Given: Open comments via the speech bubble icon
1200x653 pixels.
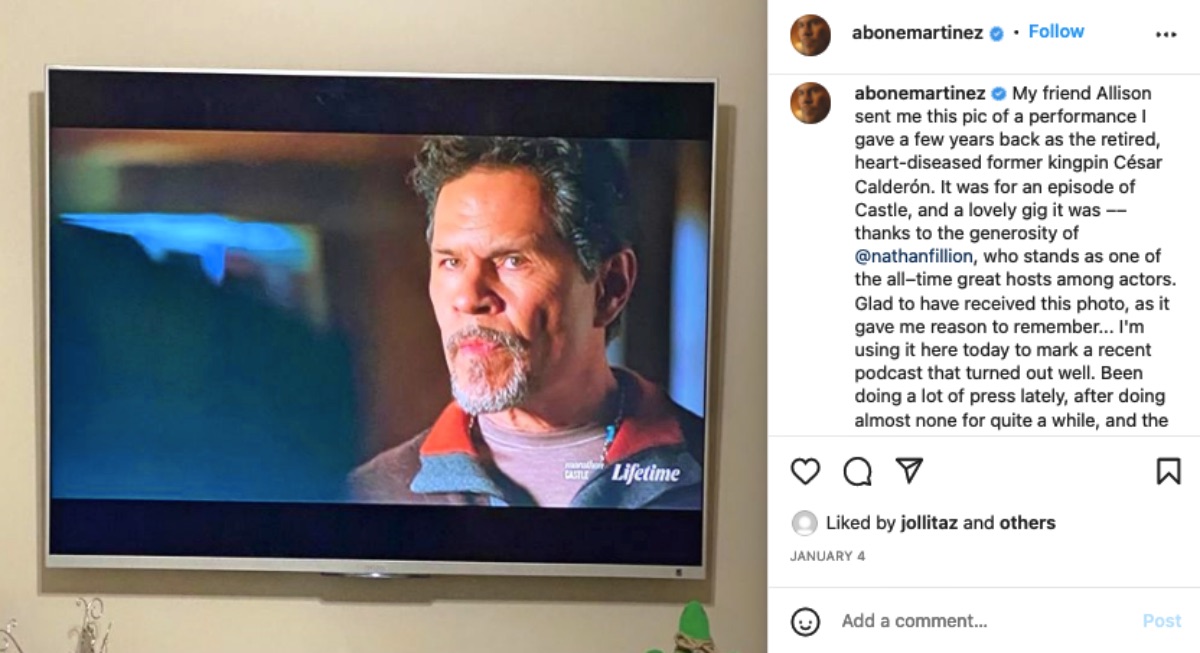Looking at the screenshot, I should tap(857, 471).
